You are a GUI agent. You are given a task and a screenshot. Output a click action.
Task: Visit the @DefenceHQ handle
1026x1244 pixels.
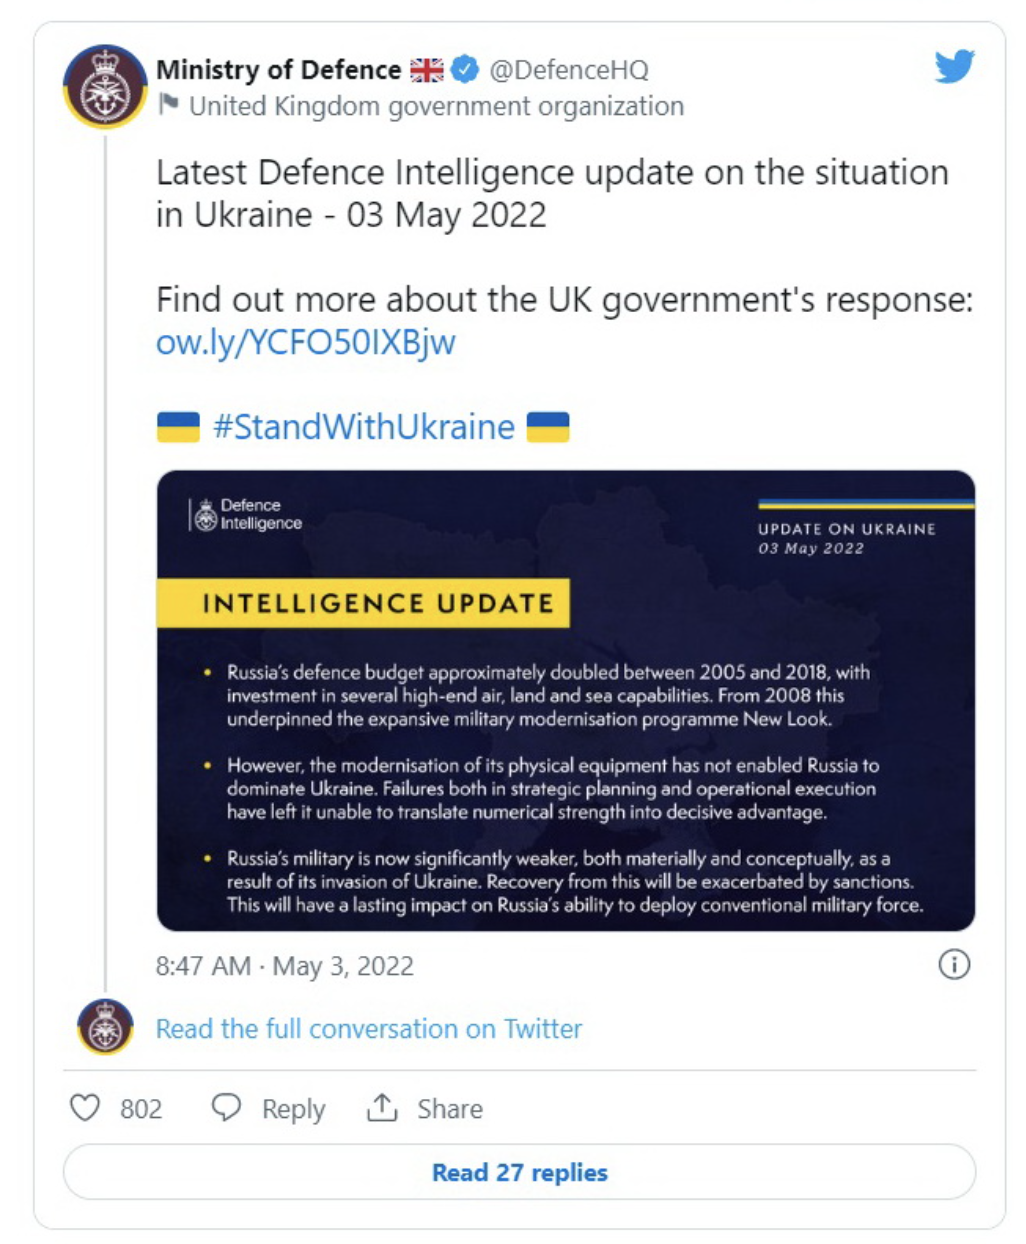(x=569, y=70)
